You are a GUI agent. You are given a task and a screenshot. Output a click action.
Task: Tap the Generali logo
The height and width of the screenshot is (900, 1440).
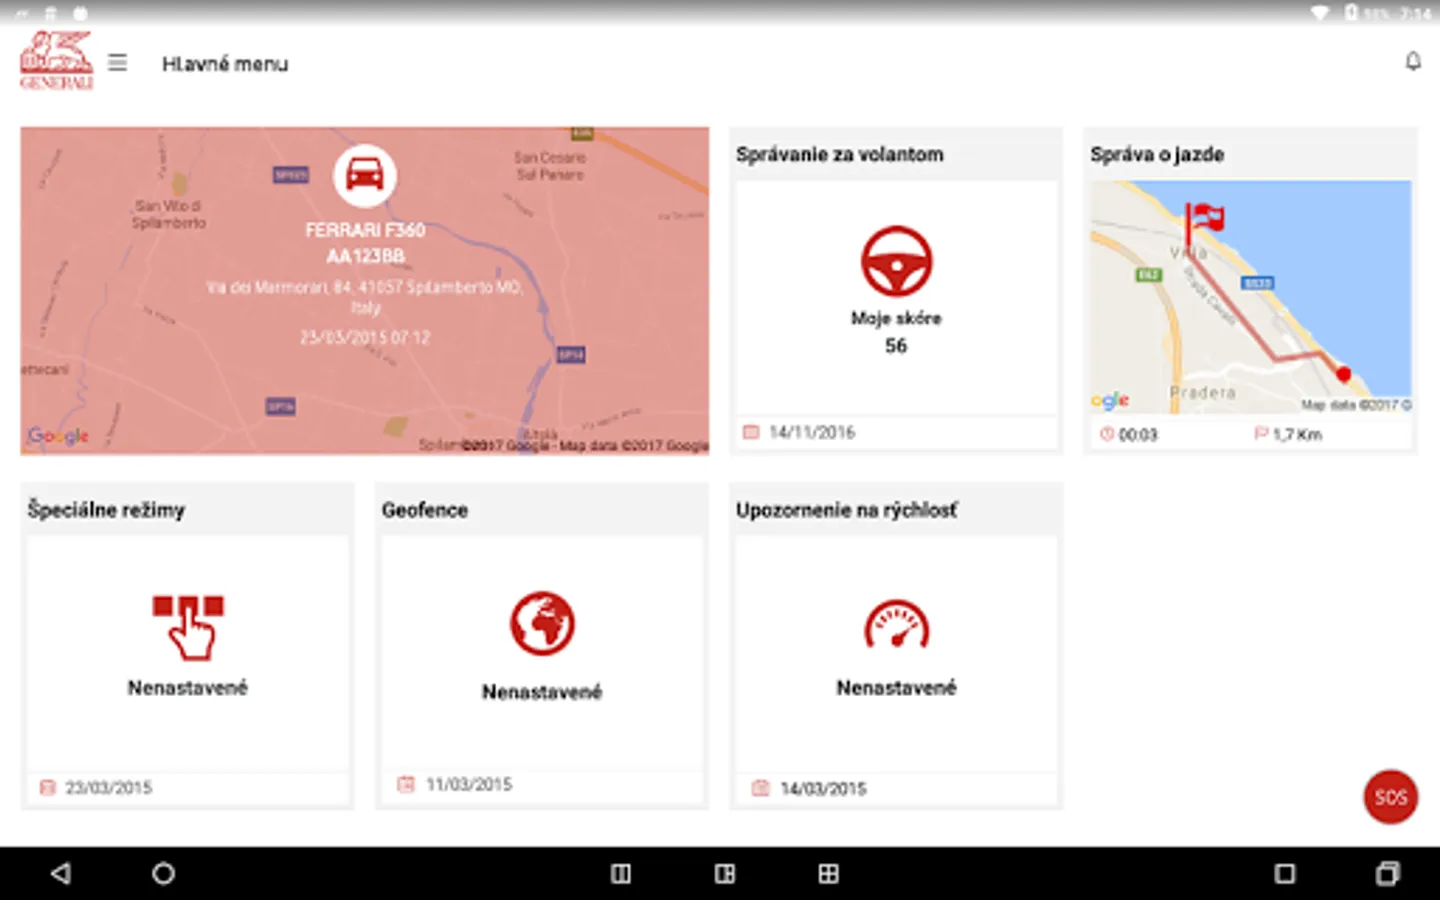56,61
